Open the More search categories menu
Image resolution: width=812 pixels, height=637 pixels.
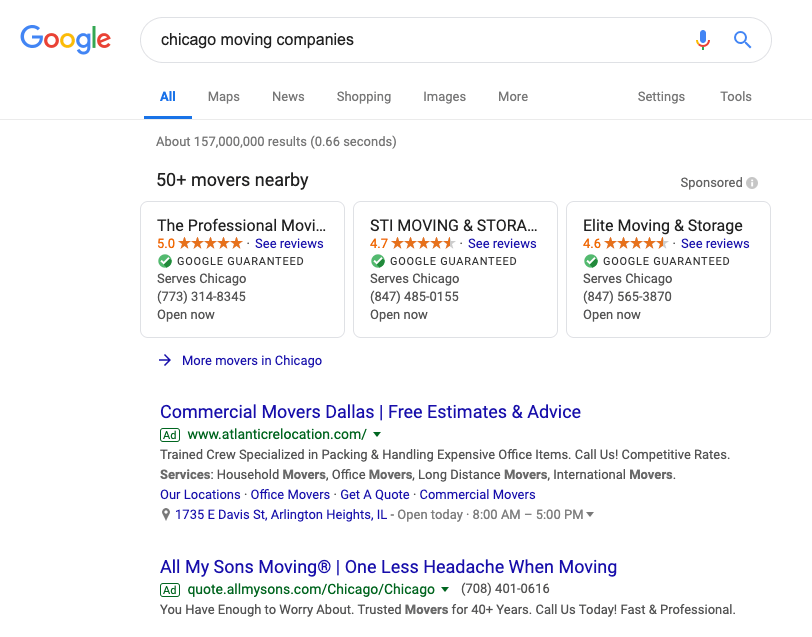click(513, 96)
